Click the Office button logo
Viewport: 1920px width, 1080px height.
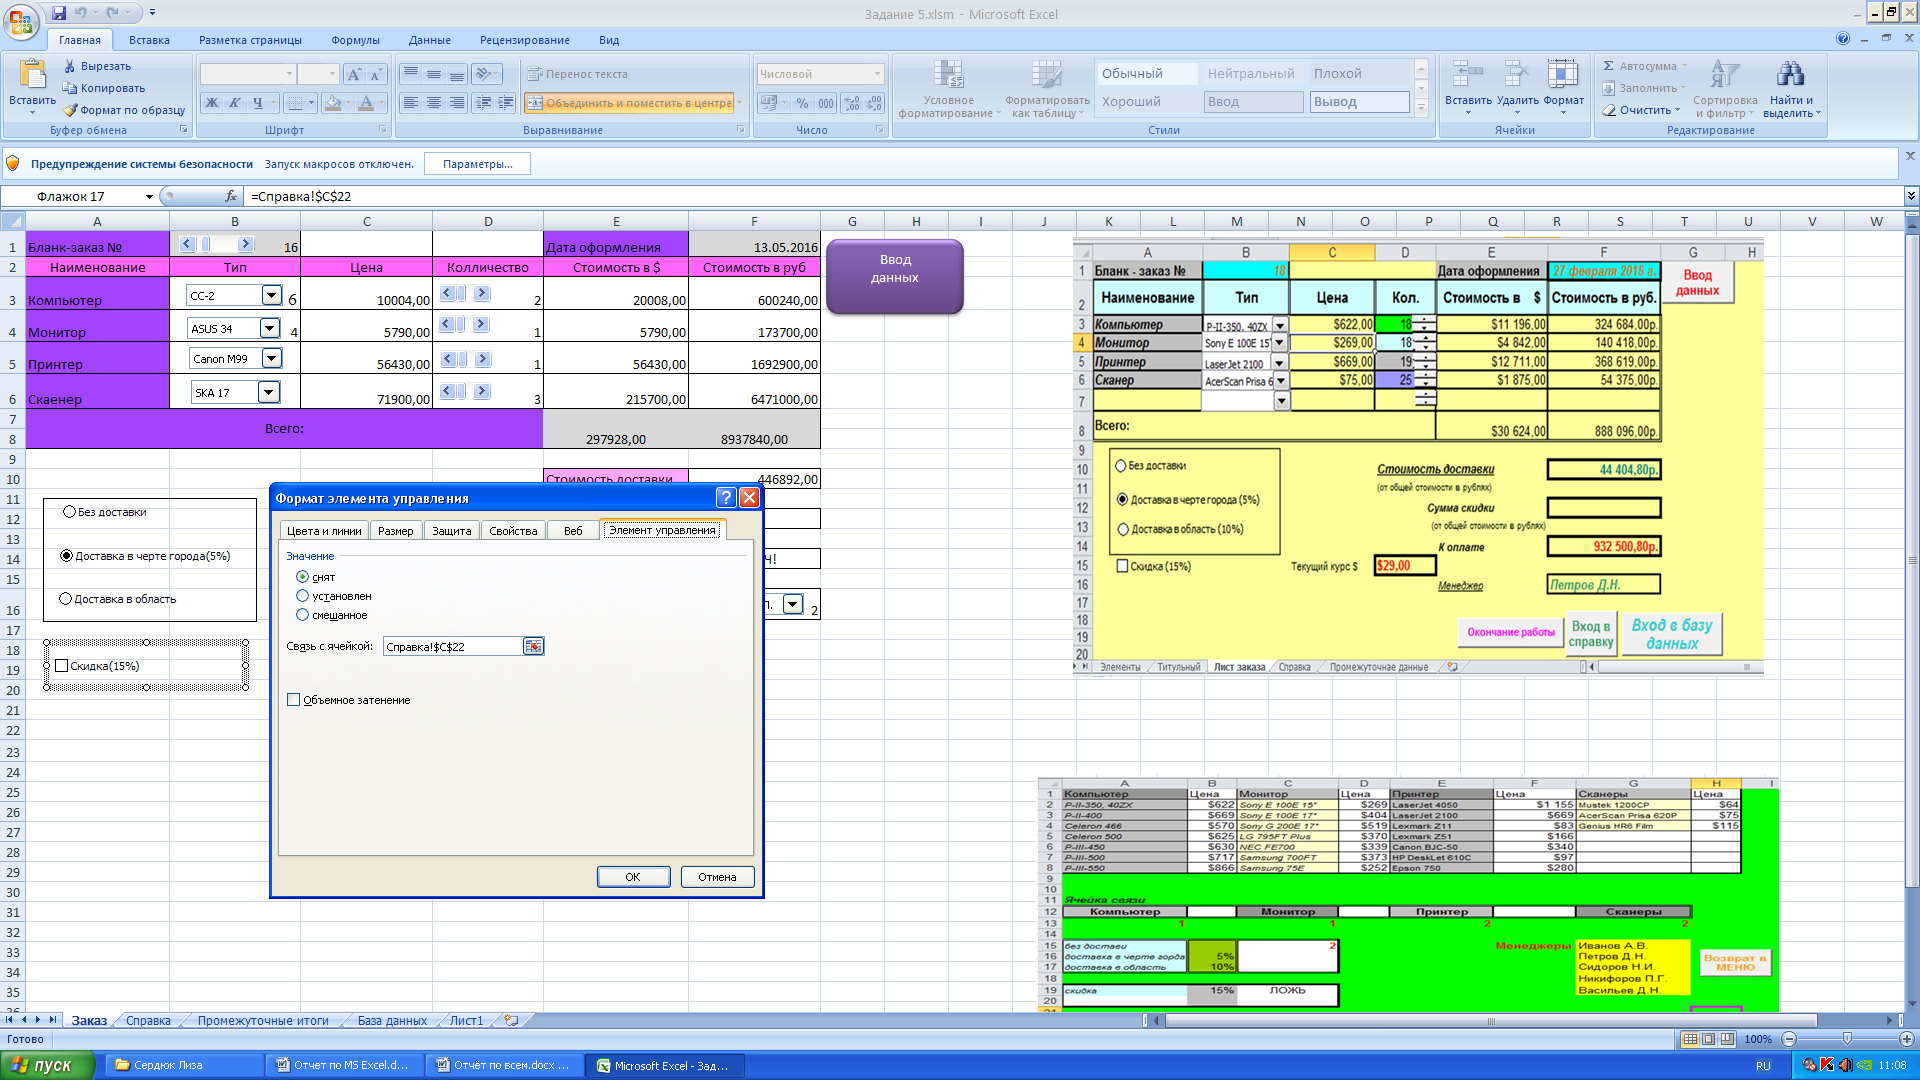pyautogui.click(x=20, y=20)
